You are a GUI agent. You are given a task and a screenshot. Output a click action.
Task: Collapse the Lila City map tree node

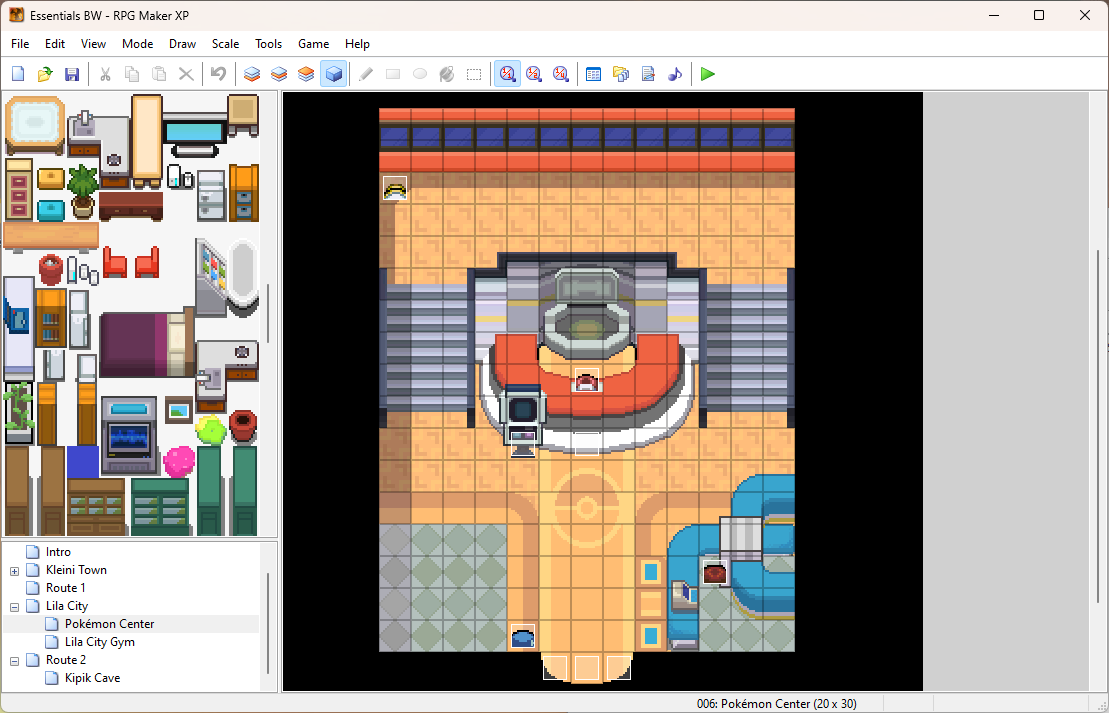tap(15, 606)
